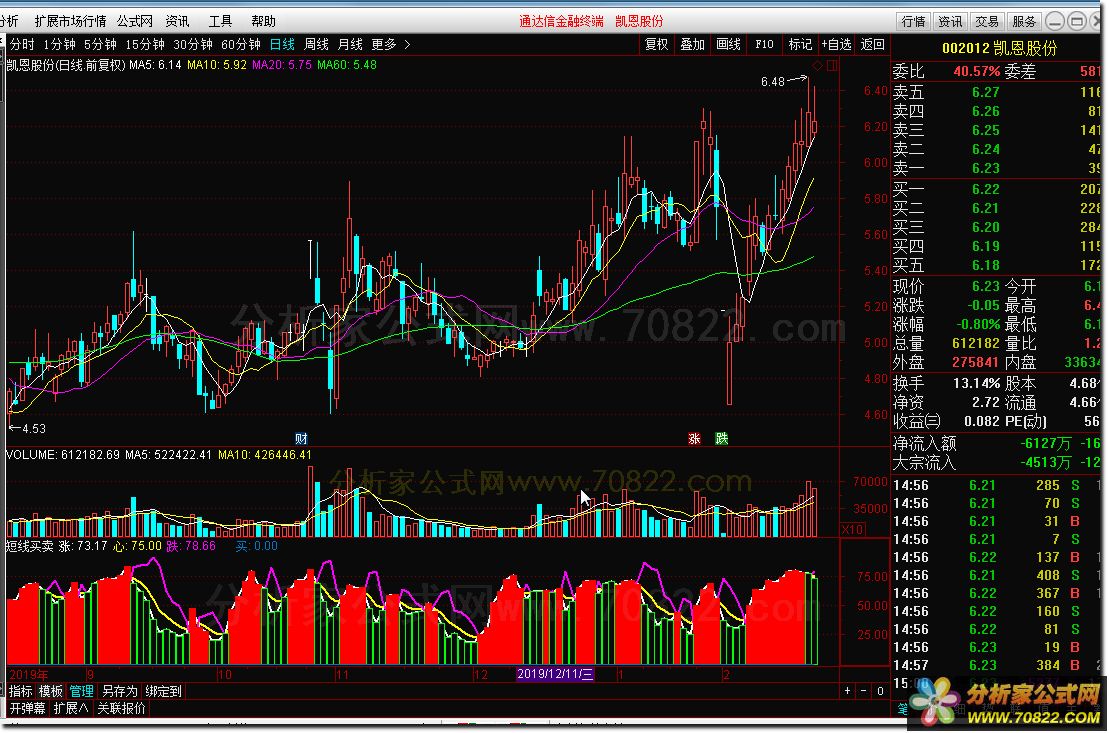The height and width of the screenshot is (733, 1109).
Task: Open the 扩展市场行情 menu
Action: tap(70, 21)
